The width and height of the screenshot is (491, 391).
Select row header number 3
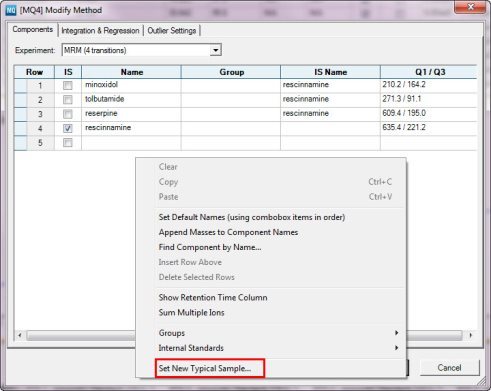click(40, 114)
